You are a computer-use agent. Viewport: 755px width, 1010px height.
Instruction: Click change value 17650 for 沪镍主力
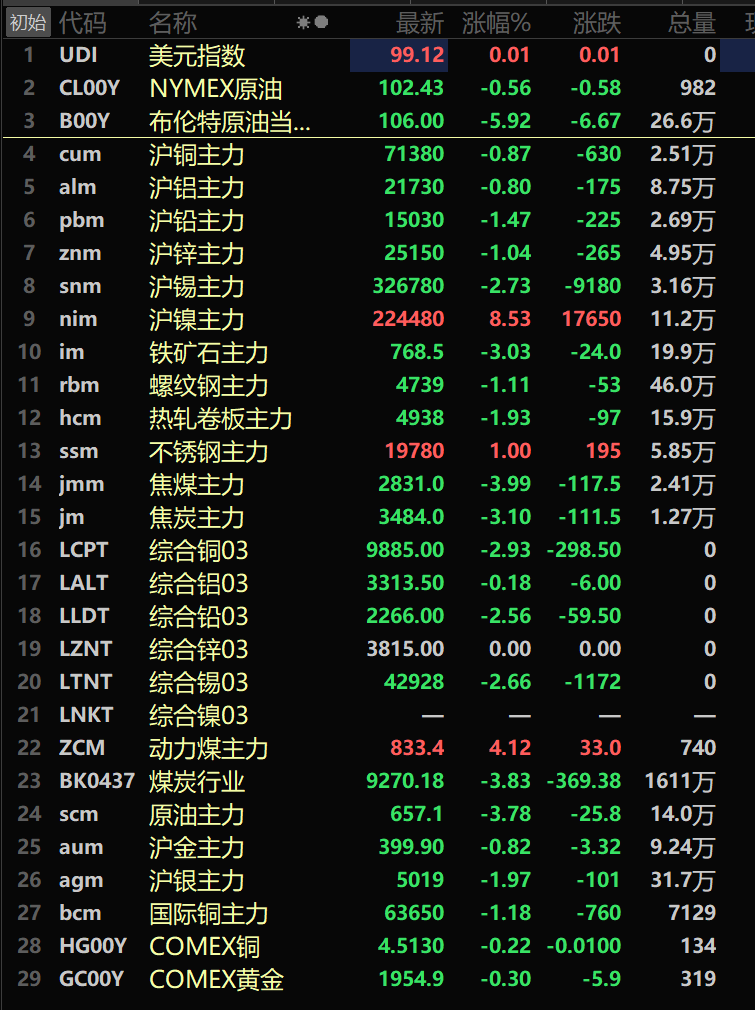click(x=591, y=319)
